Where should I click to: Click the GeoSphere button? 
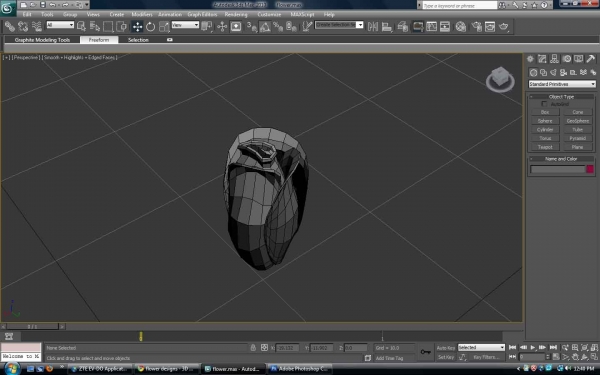click(577, 121)
